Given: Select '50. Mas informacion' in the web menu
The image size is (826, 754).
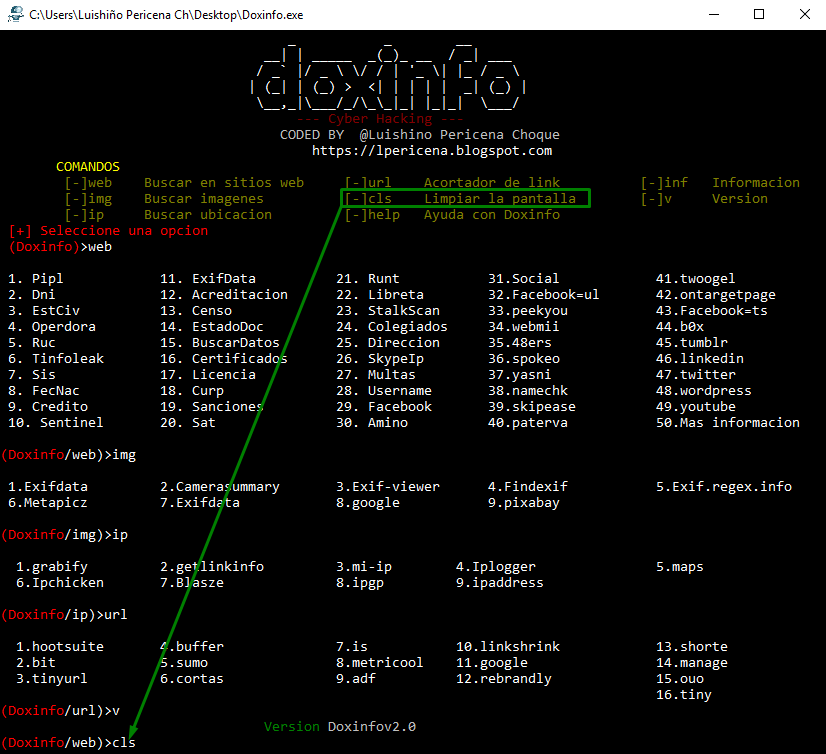Looking at the screenshot, I should [x=727, y=422].
